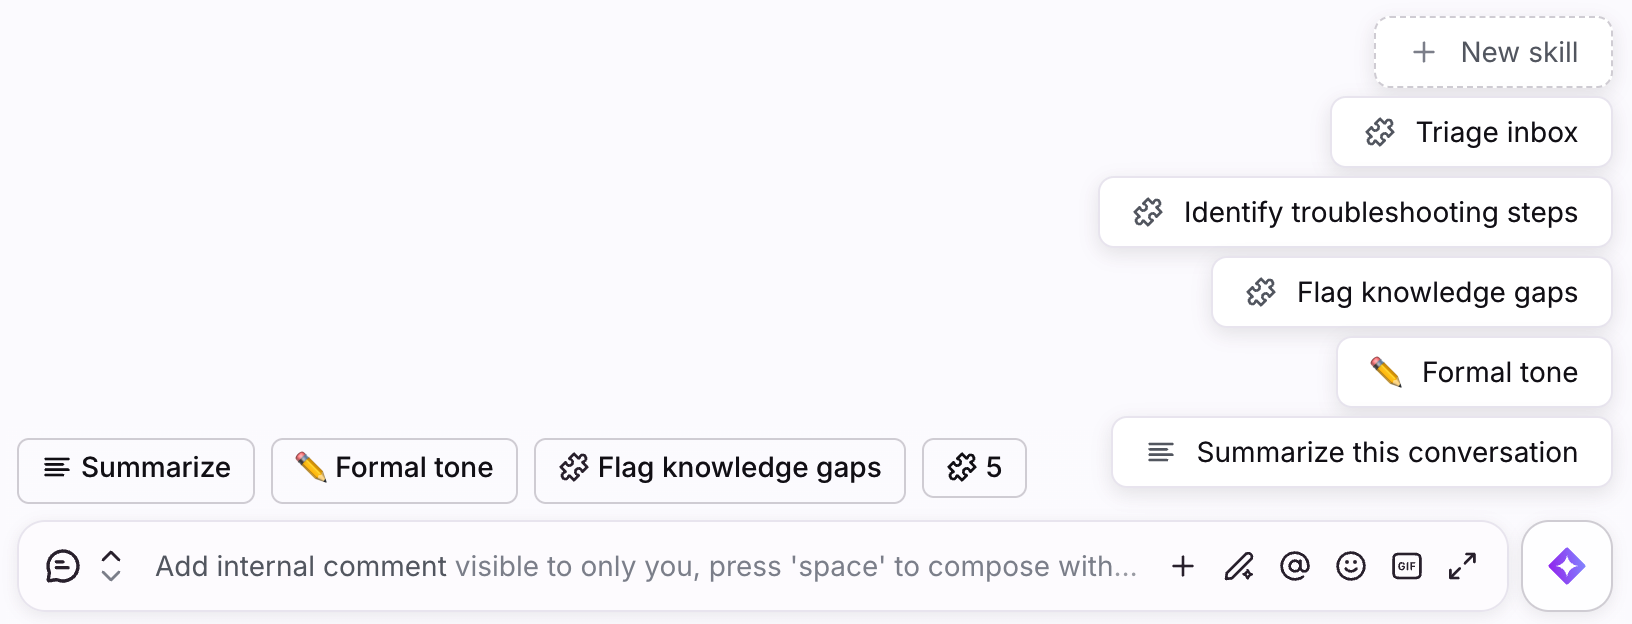Screen dimensions: 1632x624
Task: Choose Identify troubleshooting steps skill
Action: click(1355, 212)
